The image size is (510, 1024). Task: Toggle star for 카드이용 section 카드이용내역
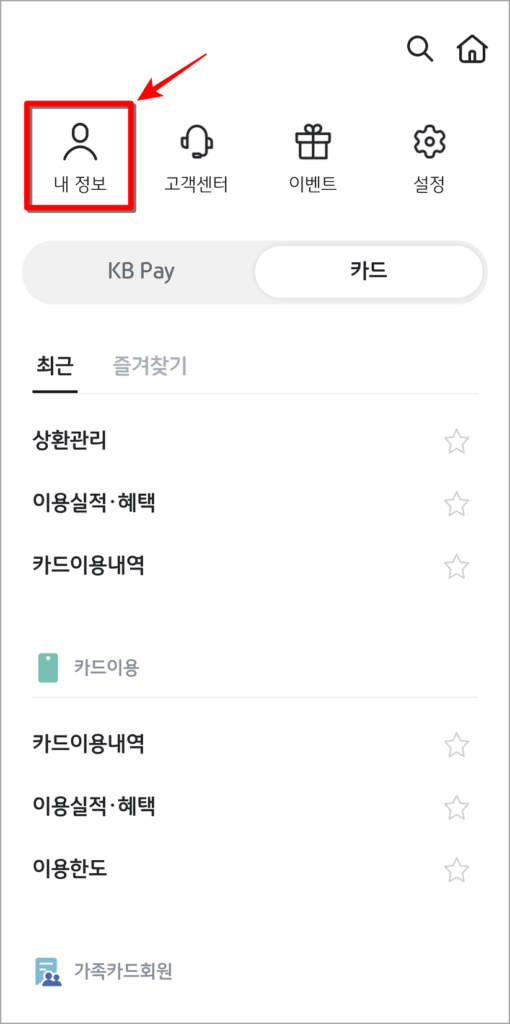pos(456,744)
